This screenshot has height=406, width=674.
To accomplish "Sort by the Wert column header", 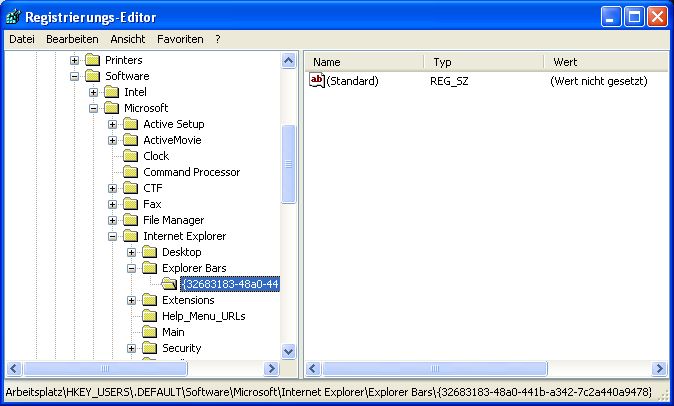I will point(607,62).
